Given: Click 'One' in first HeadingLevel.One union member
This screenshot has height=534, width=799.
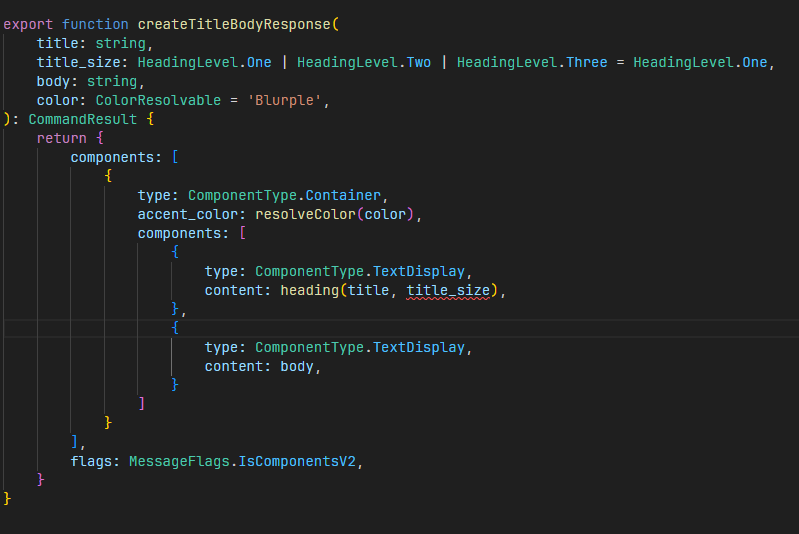Looking at the screenshot, I should 259,62.
